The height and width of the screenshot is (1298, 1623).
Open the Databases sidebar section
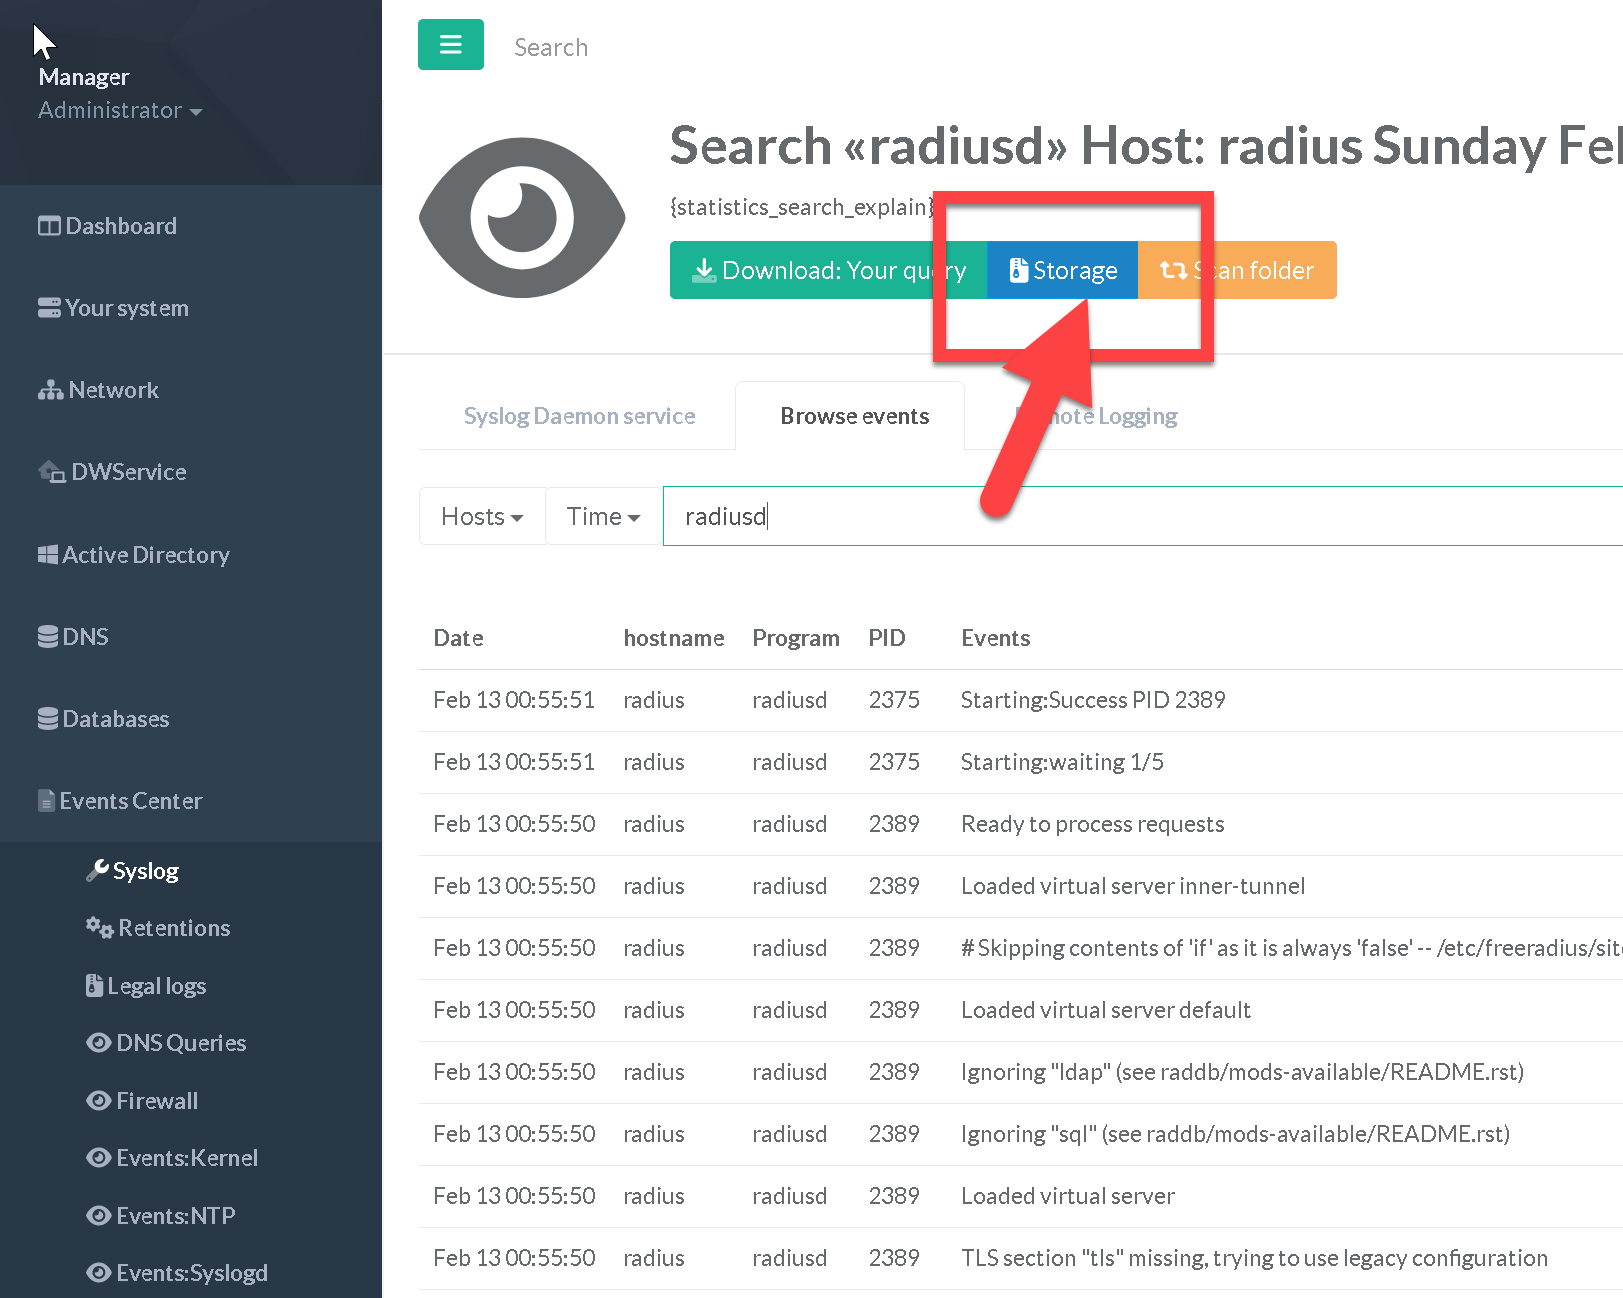pyautogui.click(x=103, y=719)
